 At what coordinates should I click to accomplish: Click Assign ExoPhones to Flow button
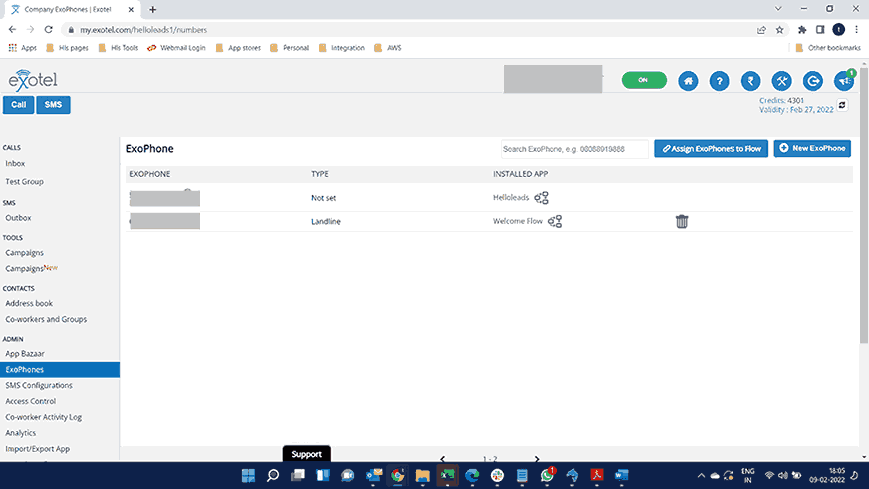pos(711,149)
